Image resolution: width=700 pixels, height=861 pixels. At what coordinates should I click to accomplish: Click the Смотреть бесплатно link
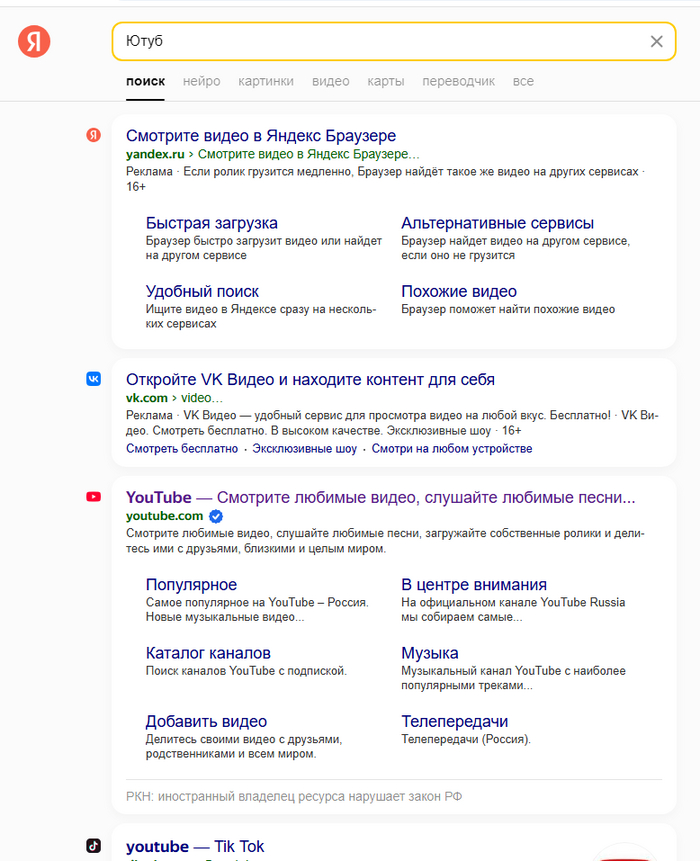[182, 449]
